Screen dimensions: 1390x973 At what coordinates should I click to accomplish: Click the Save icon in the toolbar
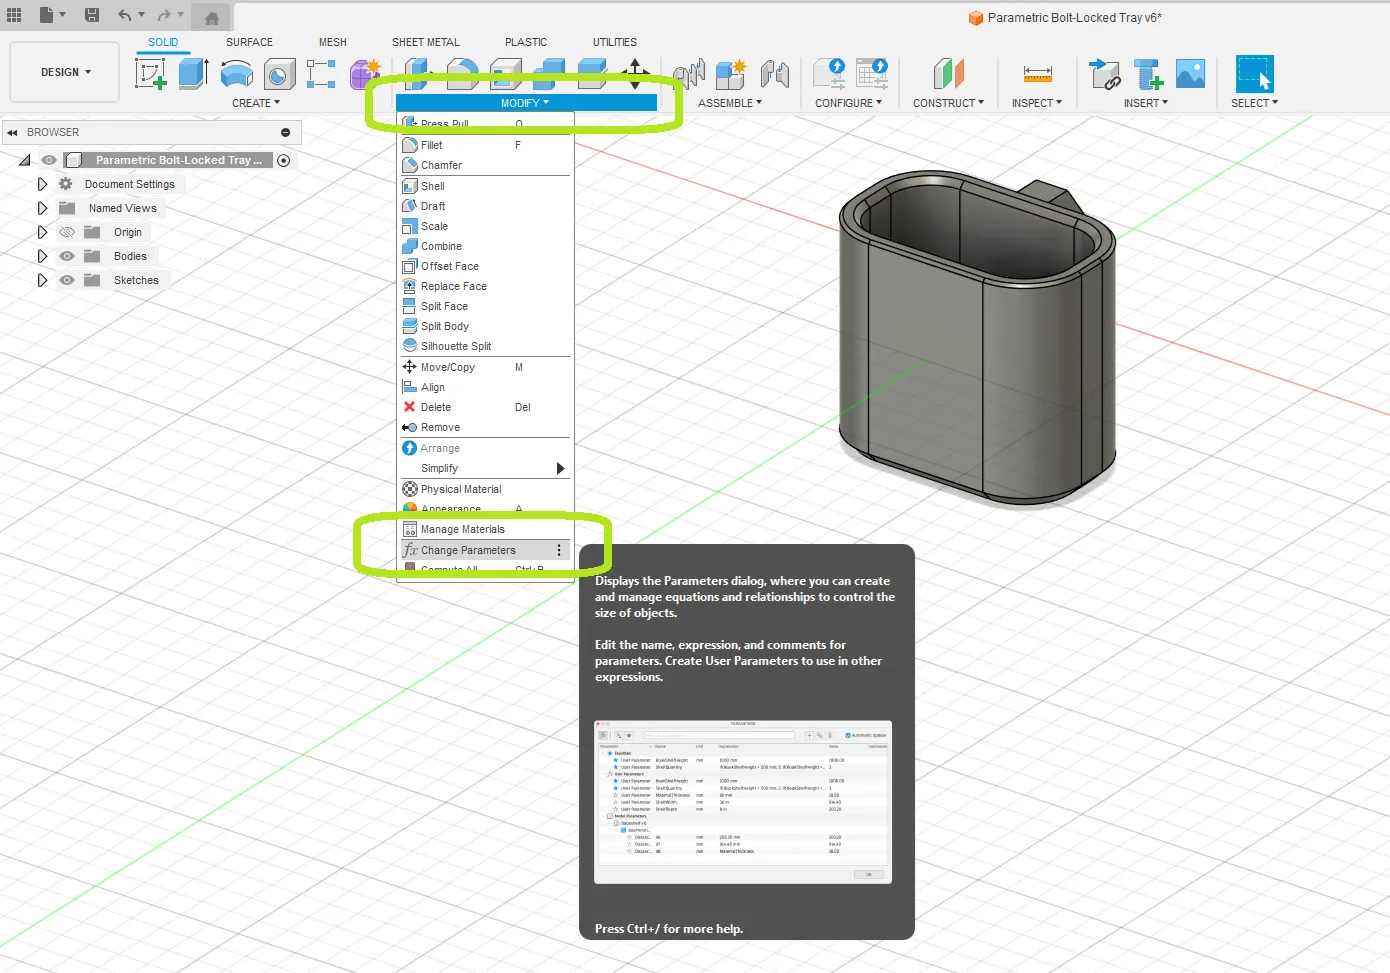[92, 15]
